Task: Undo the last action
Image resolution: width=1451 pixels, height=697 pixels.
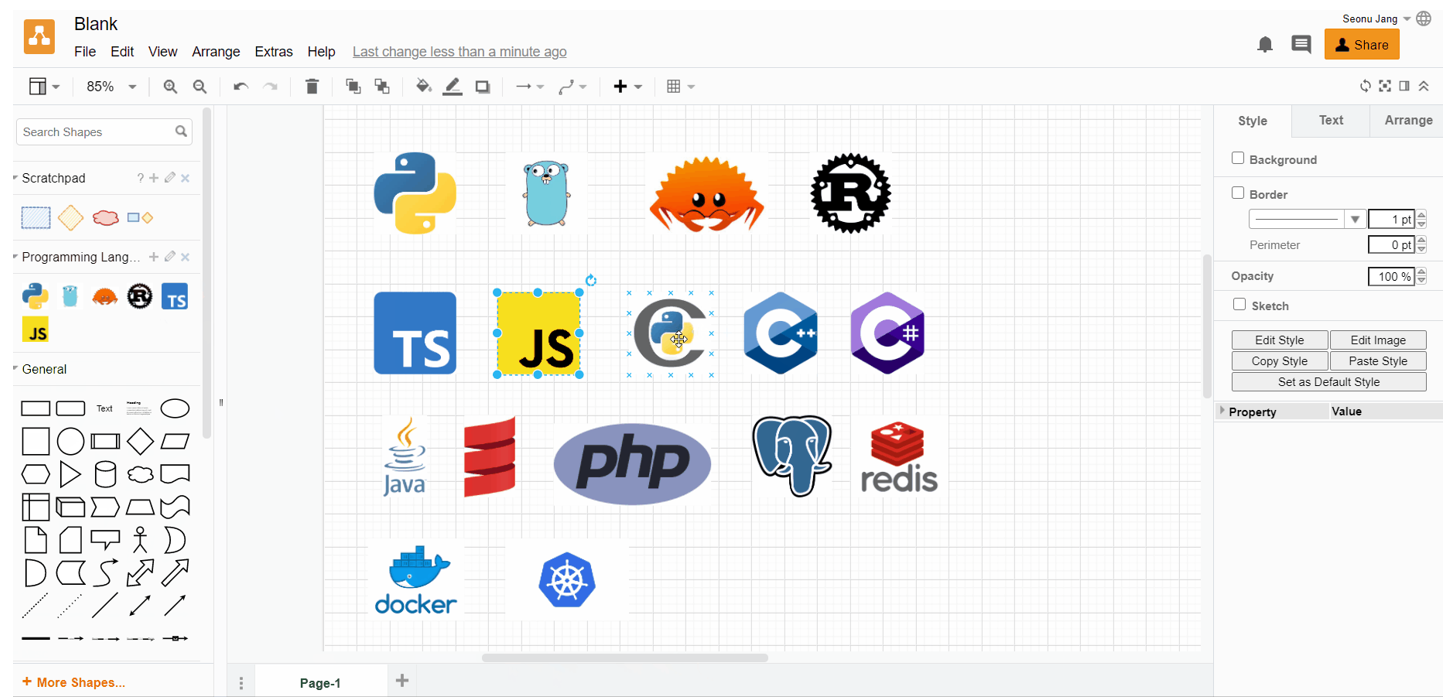Action: (x=240, y=87)
